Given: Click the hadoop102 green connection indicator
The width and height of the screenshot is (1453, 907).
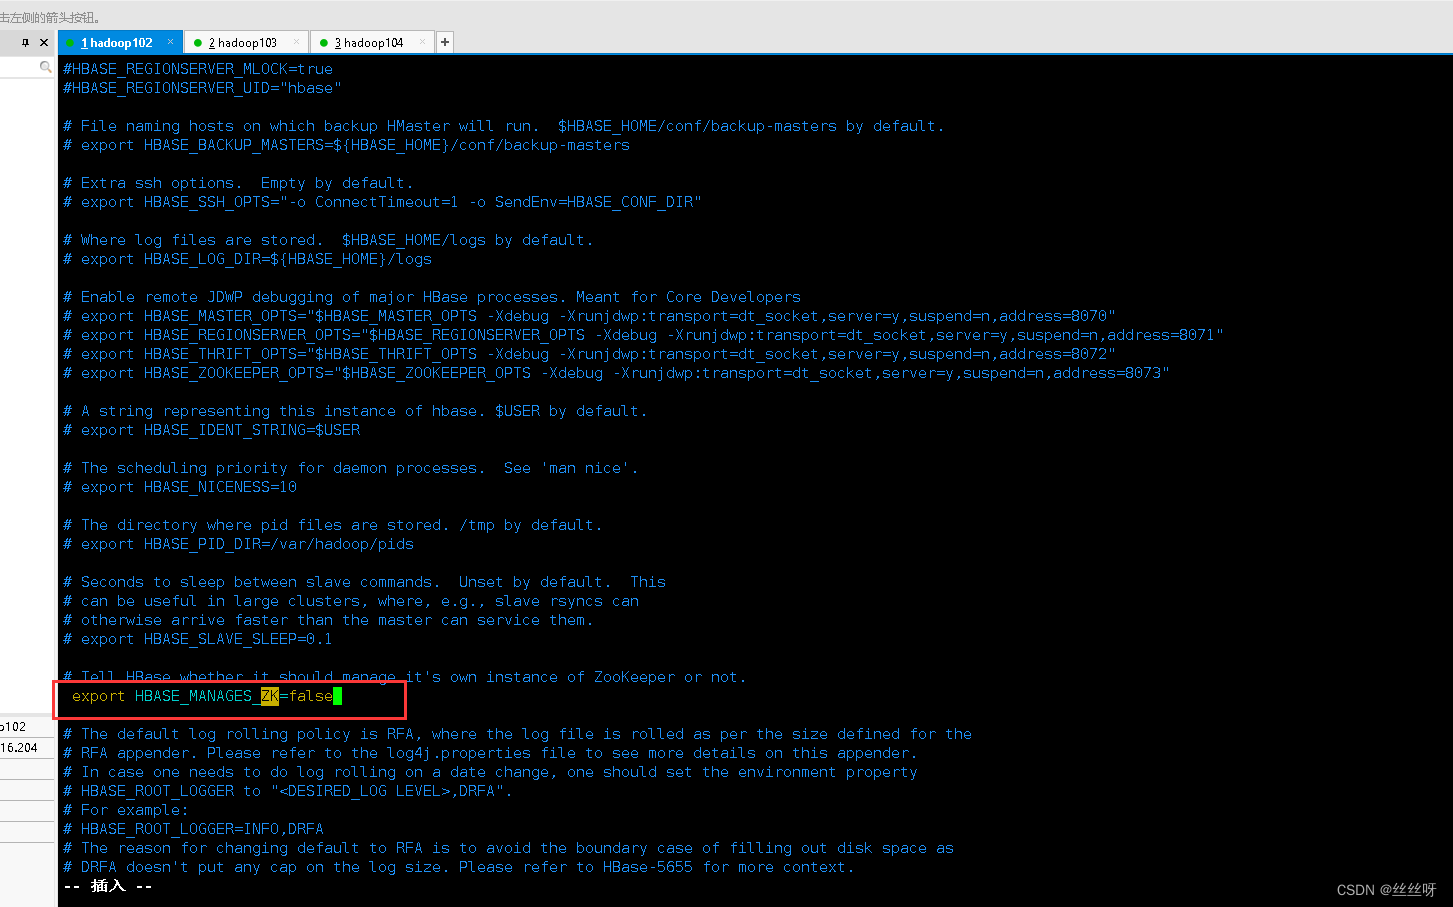Looking at the screenshot, I should pyautogui.click(x=71, y=43).
